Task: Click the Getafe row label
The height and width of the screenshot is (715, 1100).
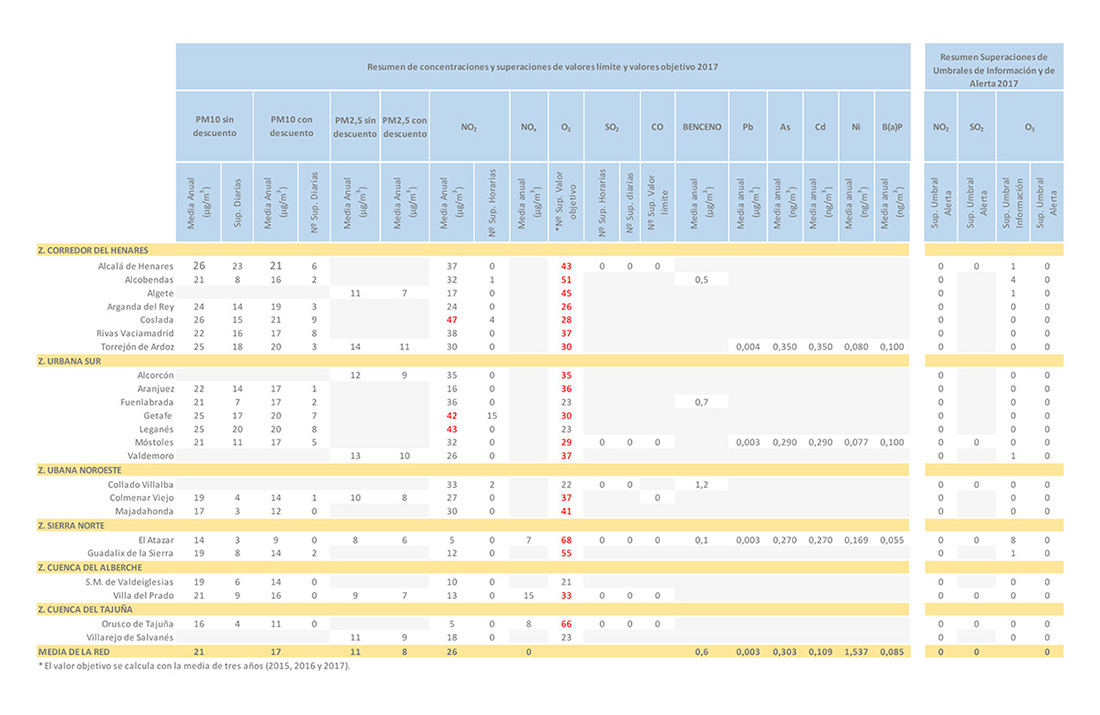Action: [x=158, y=415]
